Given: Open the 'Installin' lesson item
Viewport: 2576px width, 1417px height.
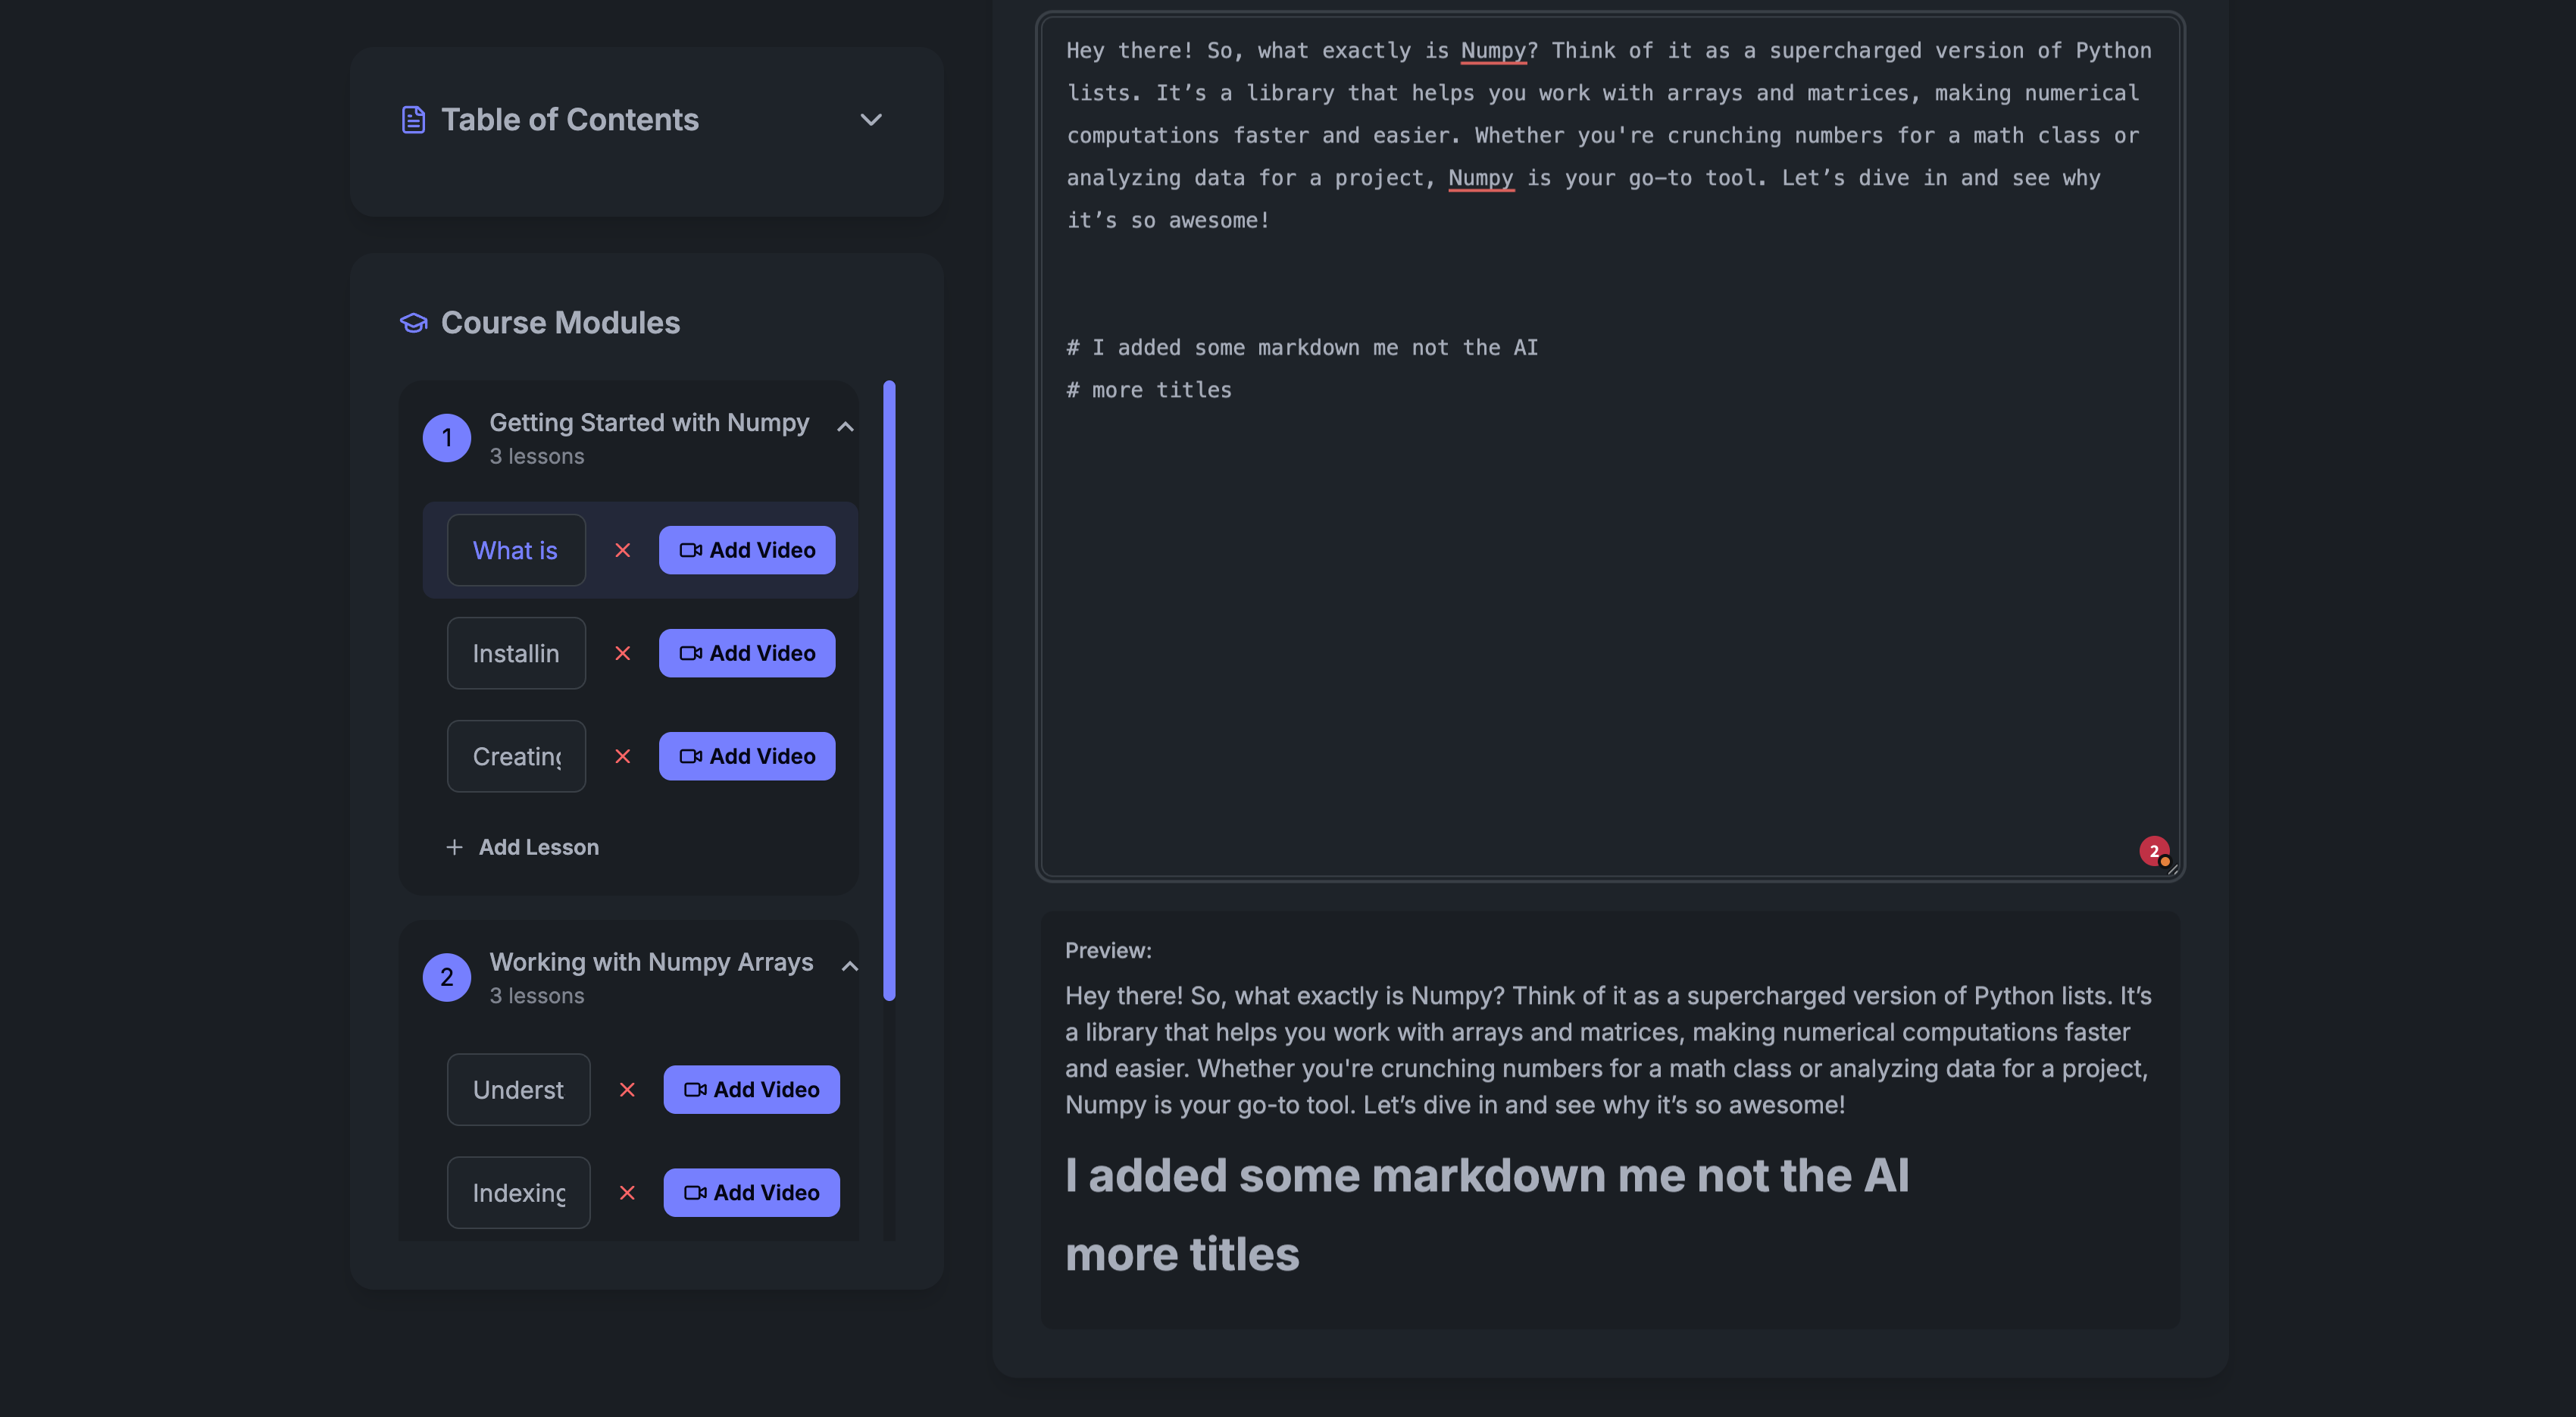Looking at the screenshot, I should [x=515, y=653].
